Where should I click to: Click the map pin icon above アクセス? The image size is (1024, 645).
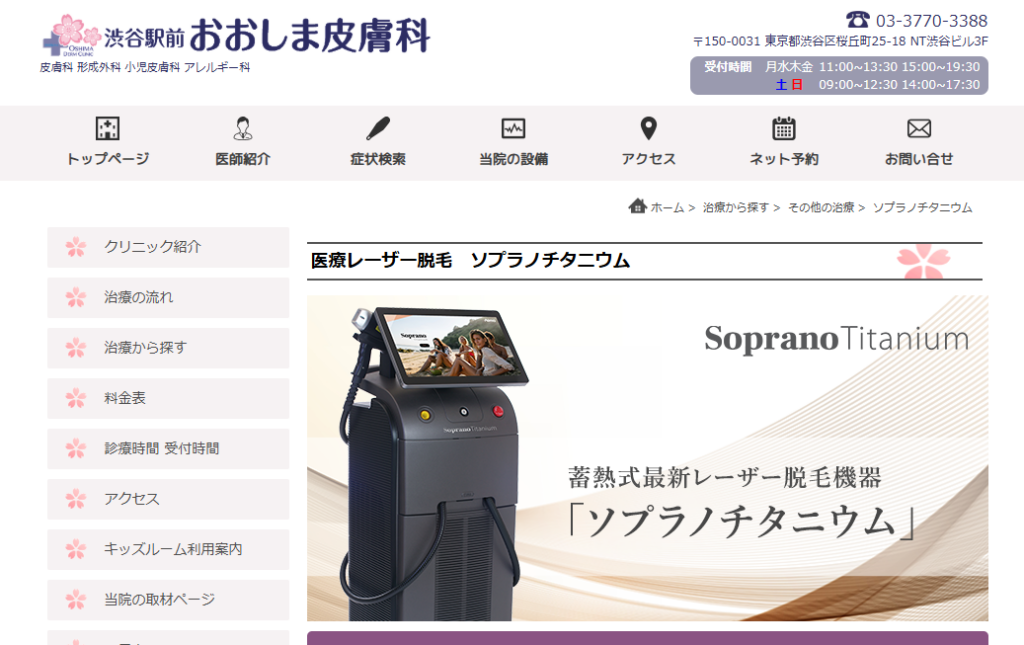pyautogui.click(x=648, y=129)
